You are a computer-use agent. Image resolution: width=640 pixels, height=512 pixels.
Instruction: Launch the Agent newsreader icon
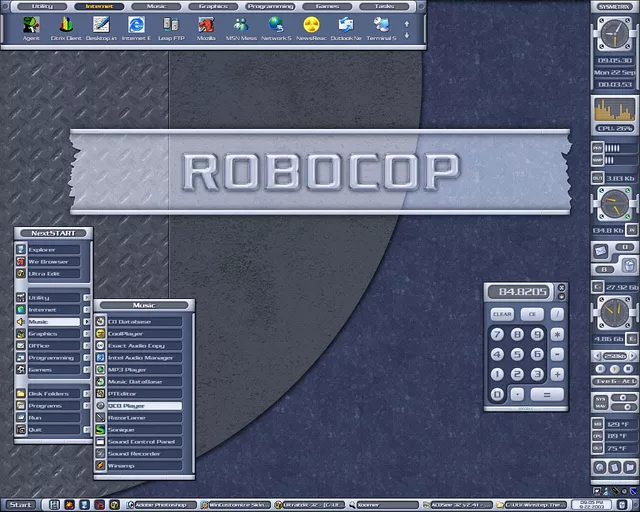pyautogui.click(x=31, y=25)
